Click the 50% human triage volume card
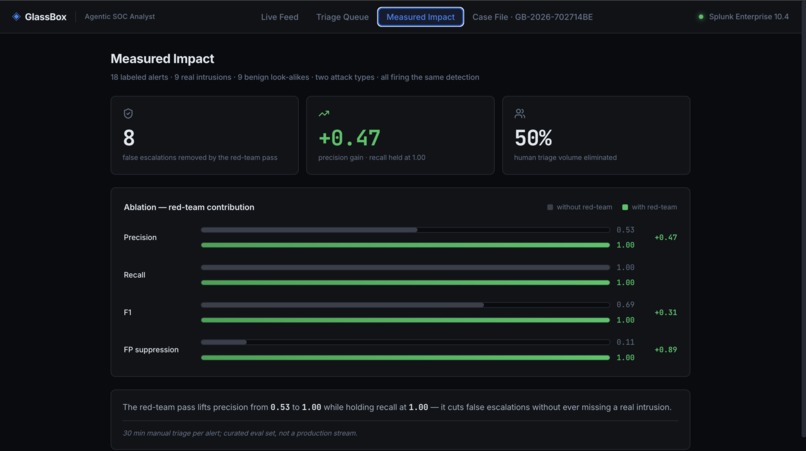This screenshot has height=451, width=806. click(x=596, y=135)
